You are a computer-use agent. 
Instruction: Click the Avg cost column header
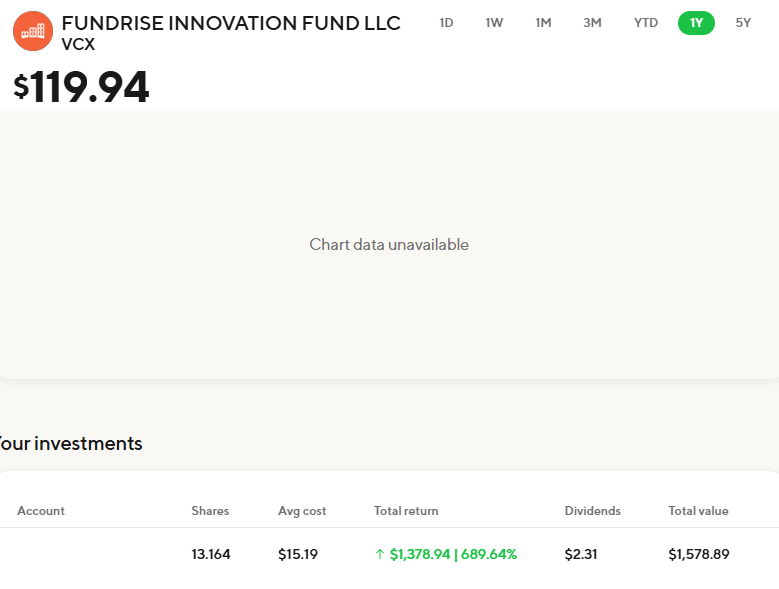click(x=302, y=511)
